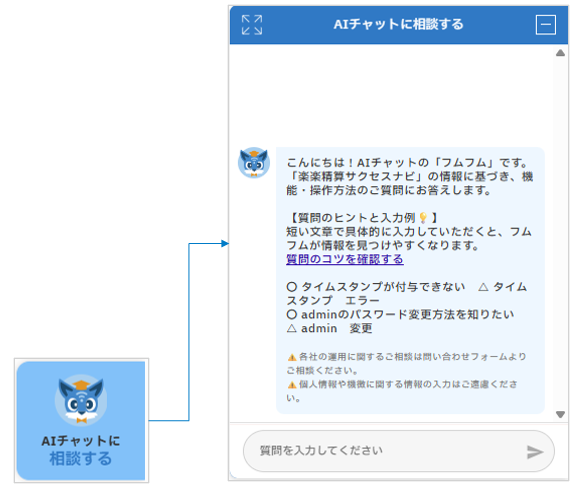Open the AIチャットに相談する launcher button
The height and width of the screenshot is (489, 574).
tap(81, 421)
